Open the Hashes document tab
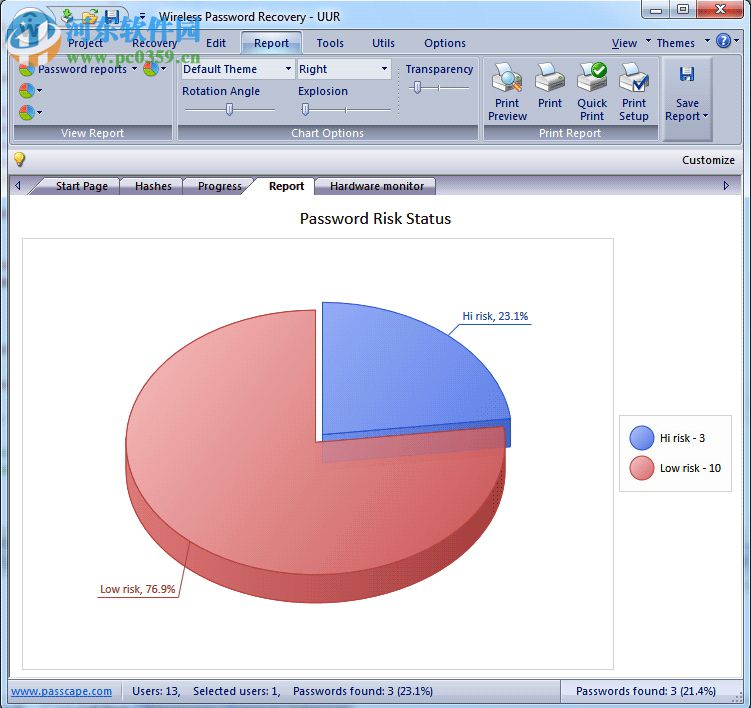This screenshot has height=708, width=751. point(153,186)
